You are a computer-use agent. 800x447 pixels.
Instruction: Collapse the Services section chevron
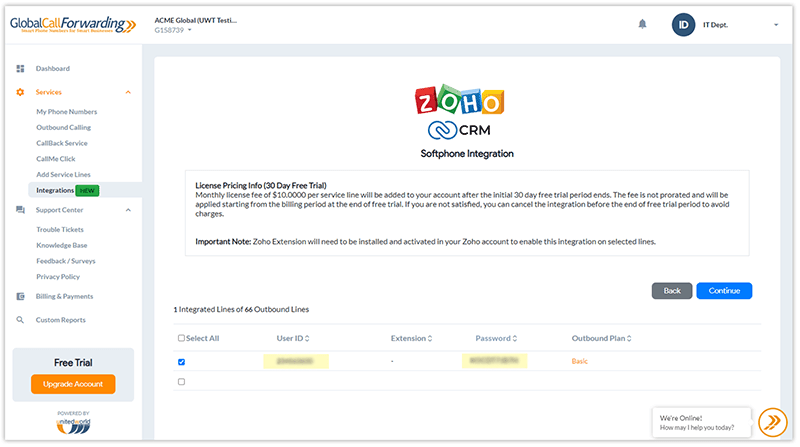(128, 92)
